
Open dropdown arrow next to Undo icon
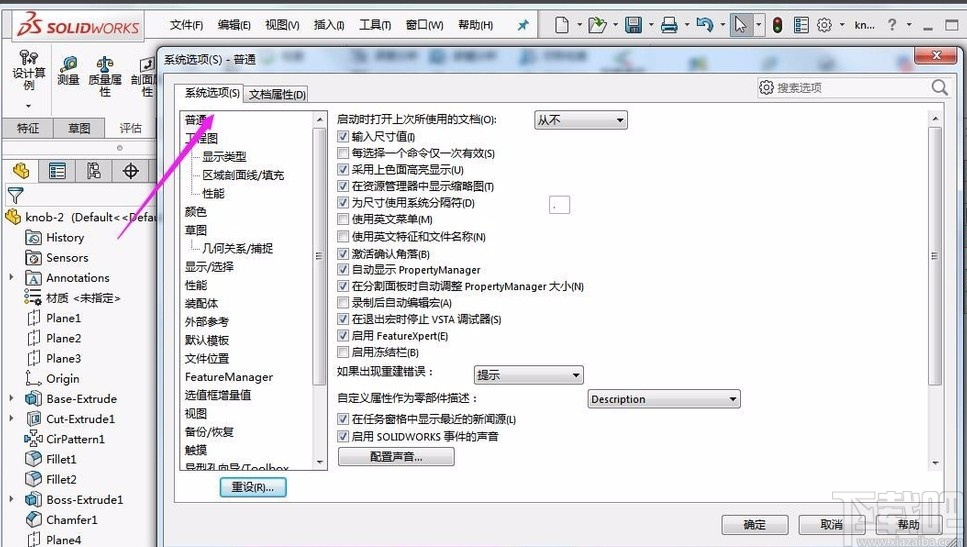coord(722,26)
